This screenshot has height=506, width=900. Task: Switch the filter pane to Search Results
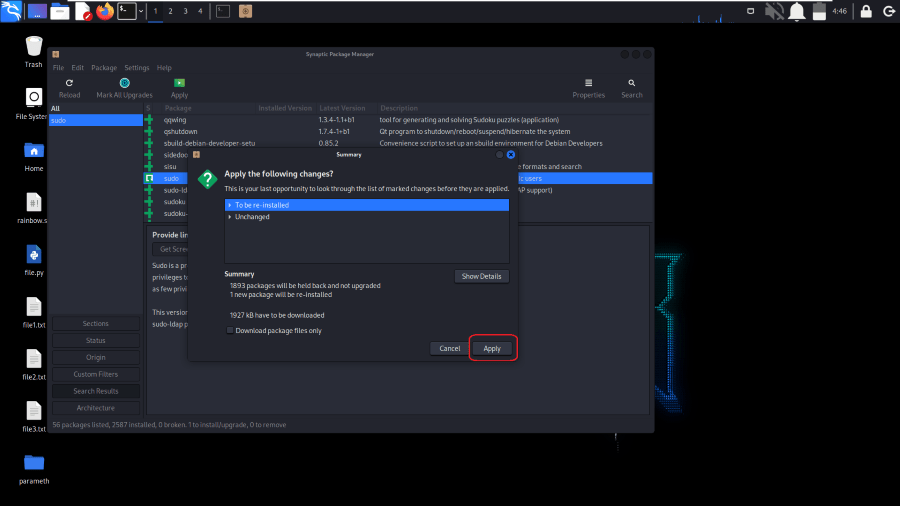95,391
